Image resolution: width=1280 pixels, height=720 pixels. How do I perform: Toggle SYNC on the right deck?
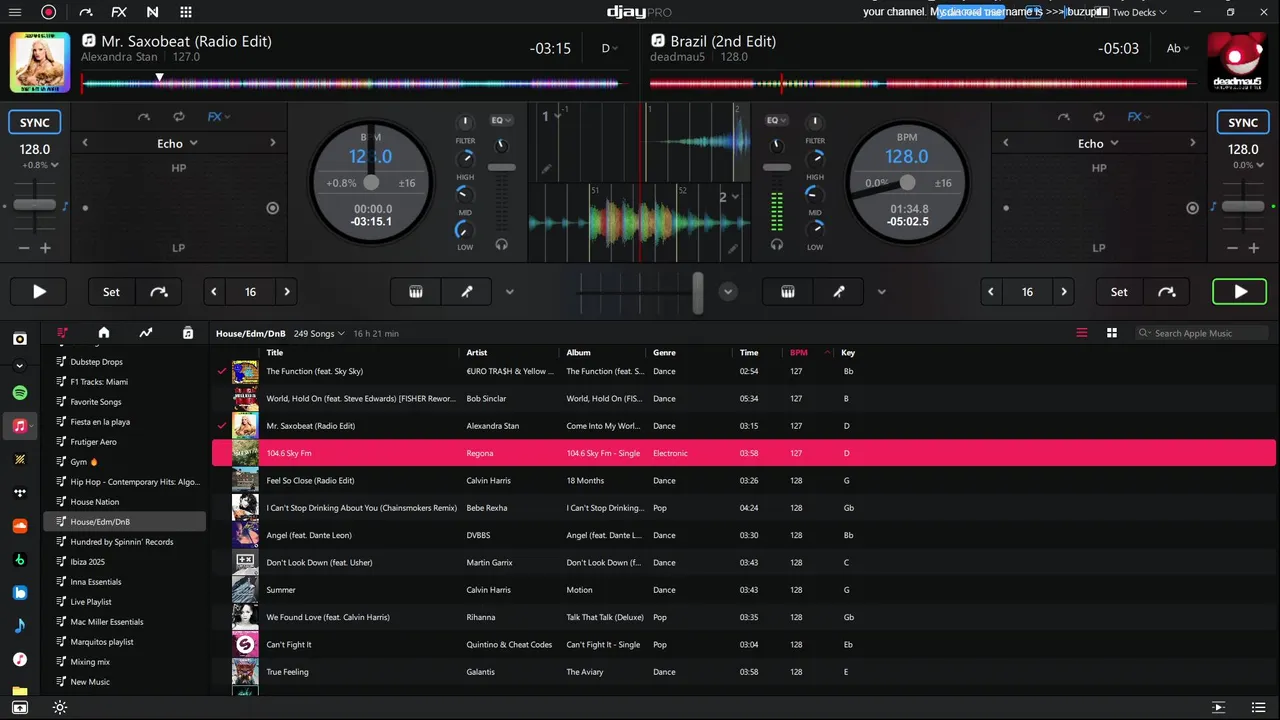[x=1243, y=122]
